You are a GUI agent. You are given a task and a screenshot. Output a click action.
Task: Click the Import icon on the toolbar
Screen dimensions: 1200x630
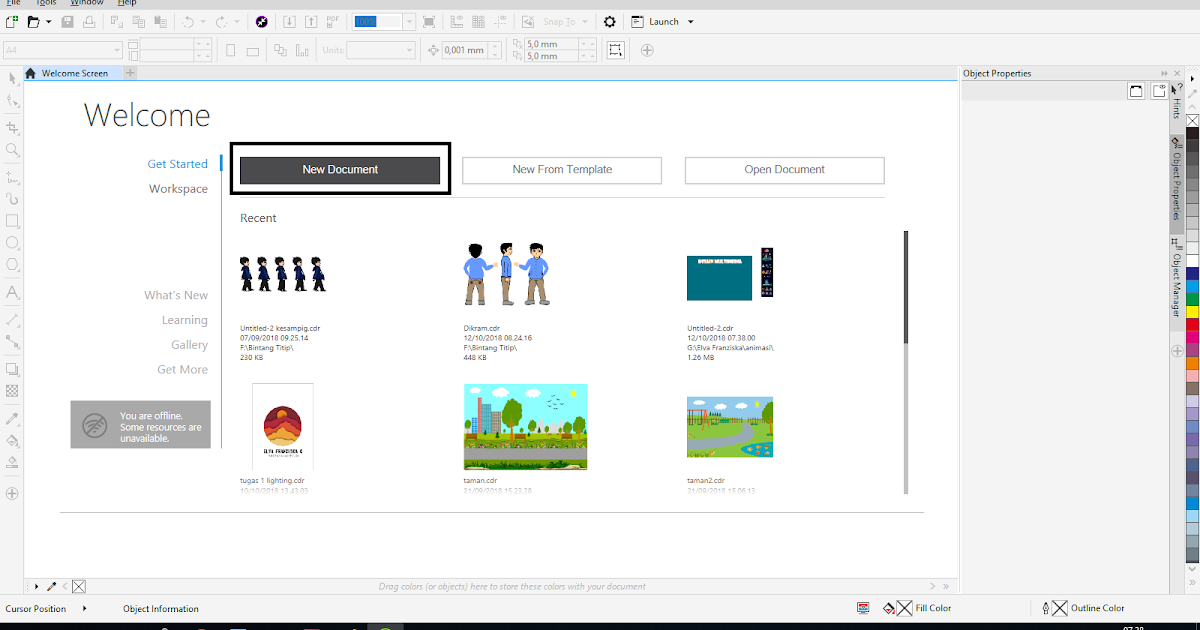pyautogui.click(x=289, y=21)
